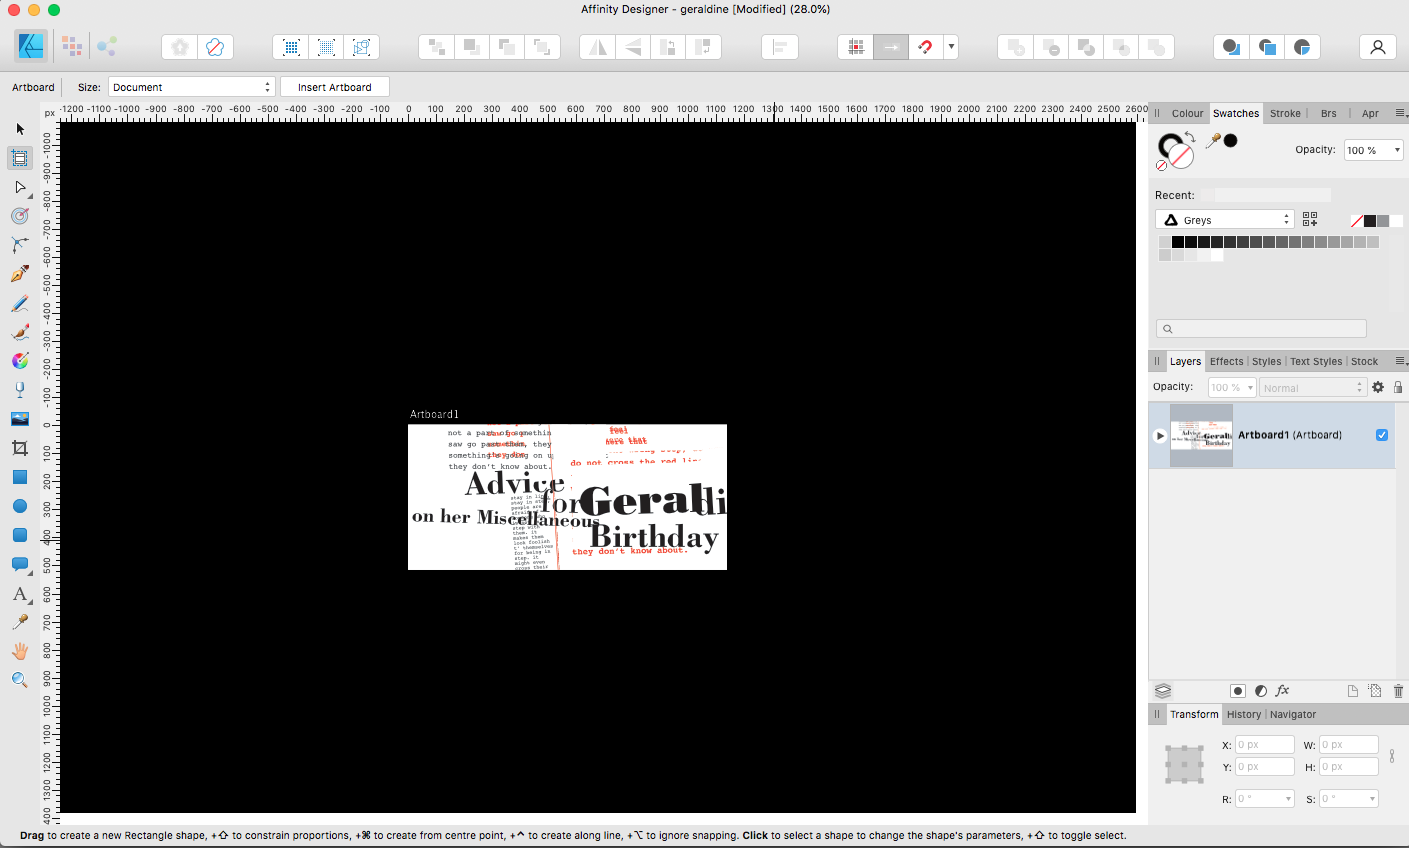Screen dimensions: 1409x848
Task: Click the Add Pixel Layer icon
Action: [x=1375, y=691]
